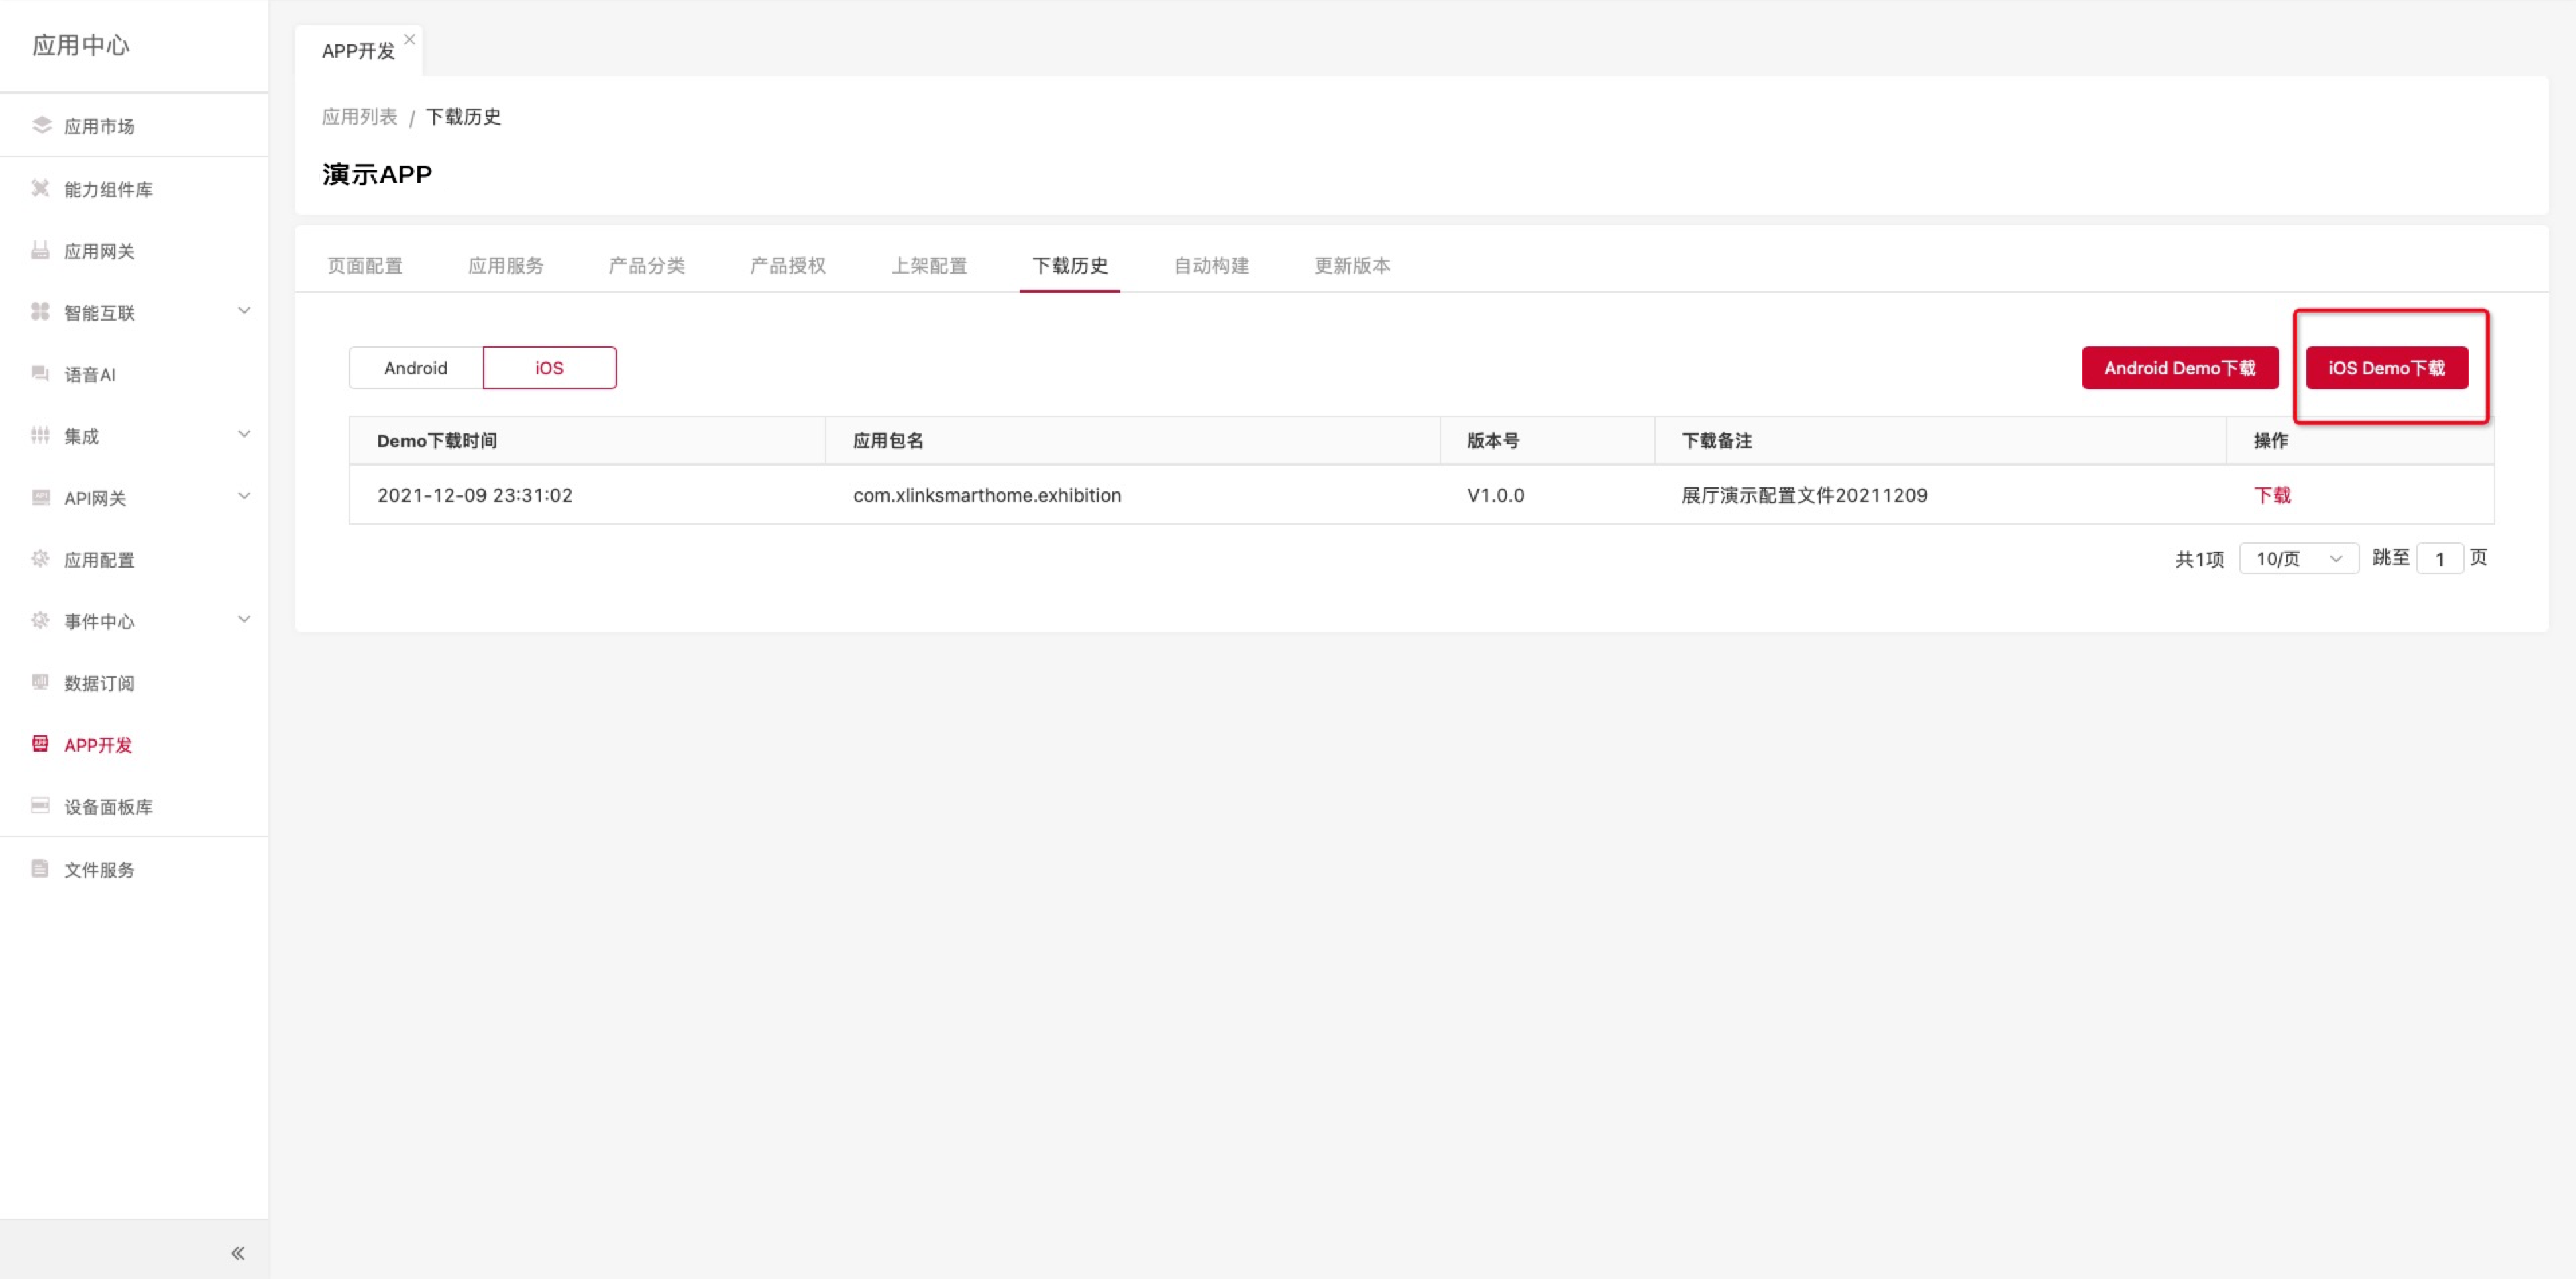Image resolution: width=2576 pixels, height=1279 pixels.
Task: Open the 页面配置 tab
Action: point(365,265)
